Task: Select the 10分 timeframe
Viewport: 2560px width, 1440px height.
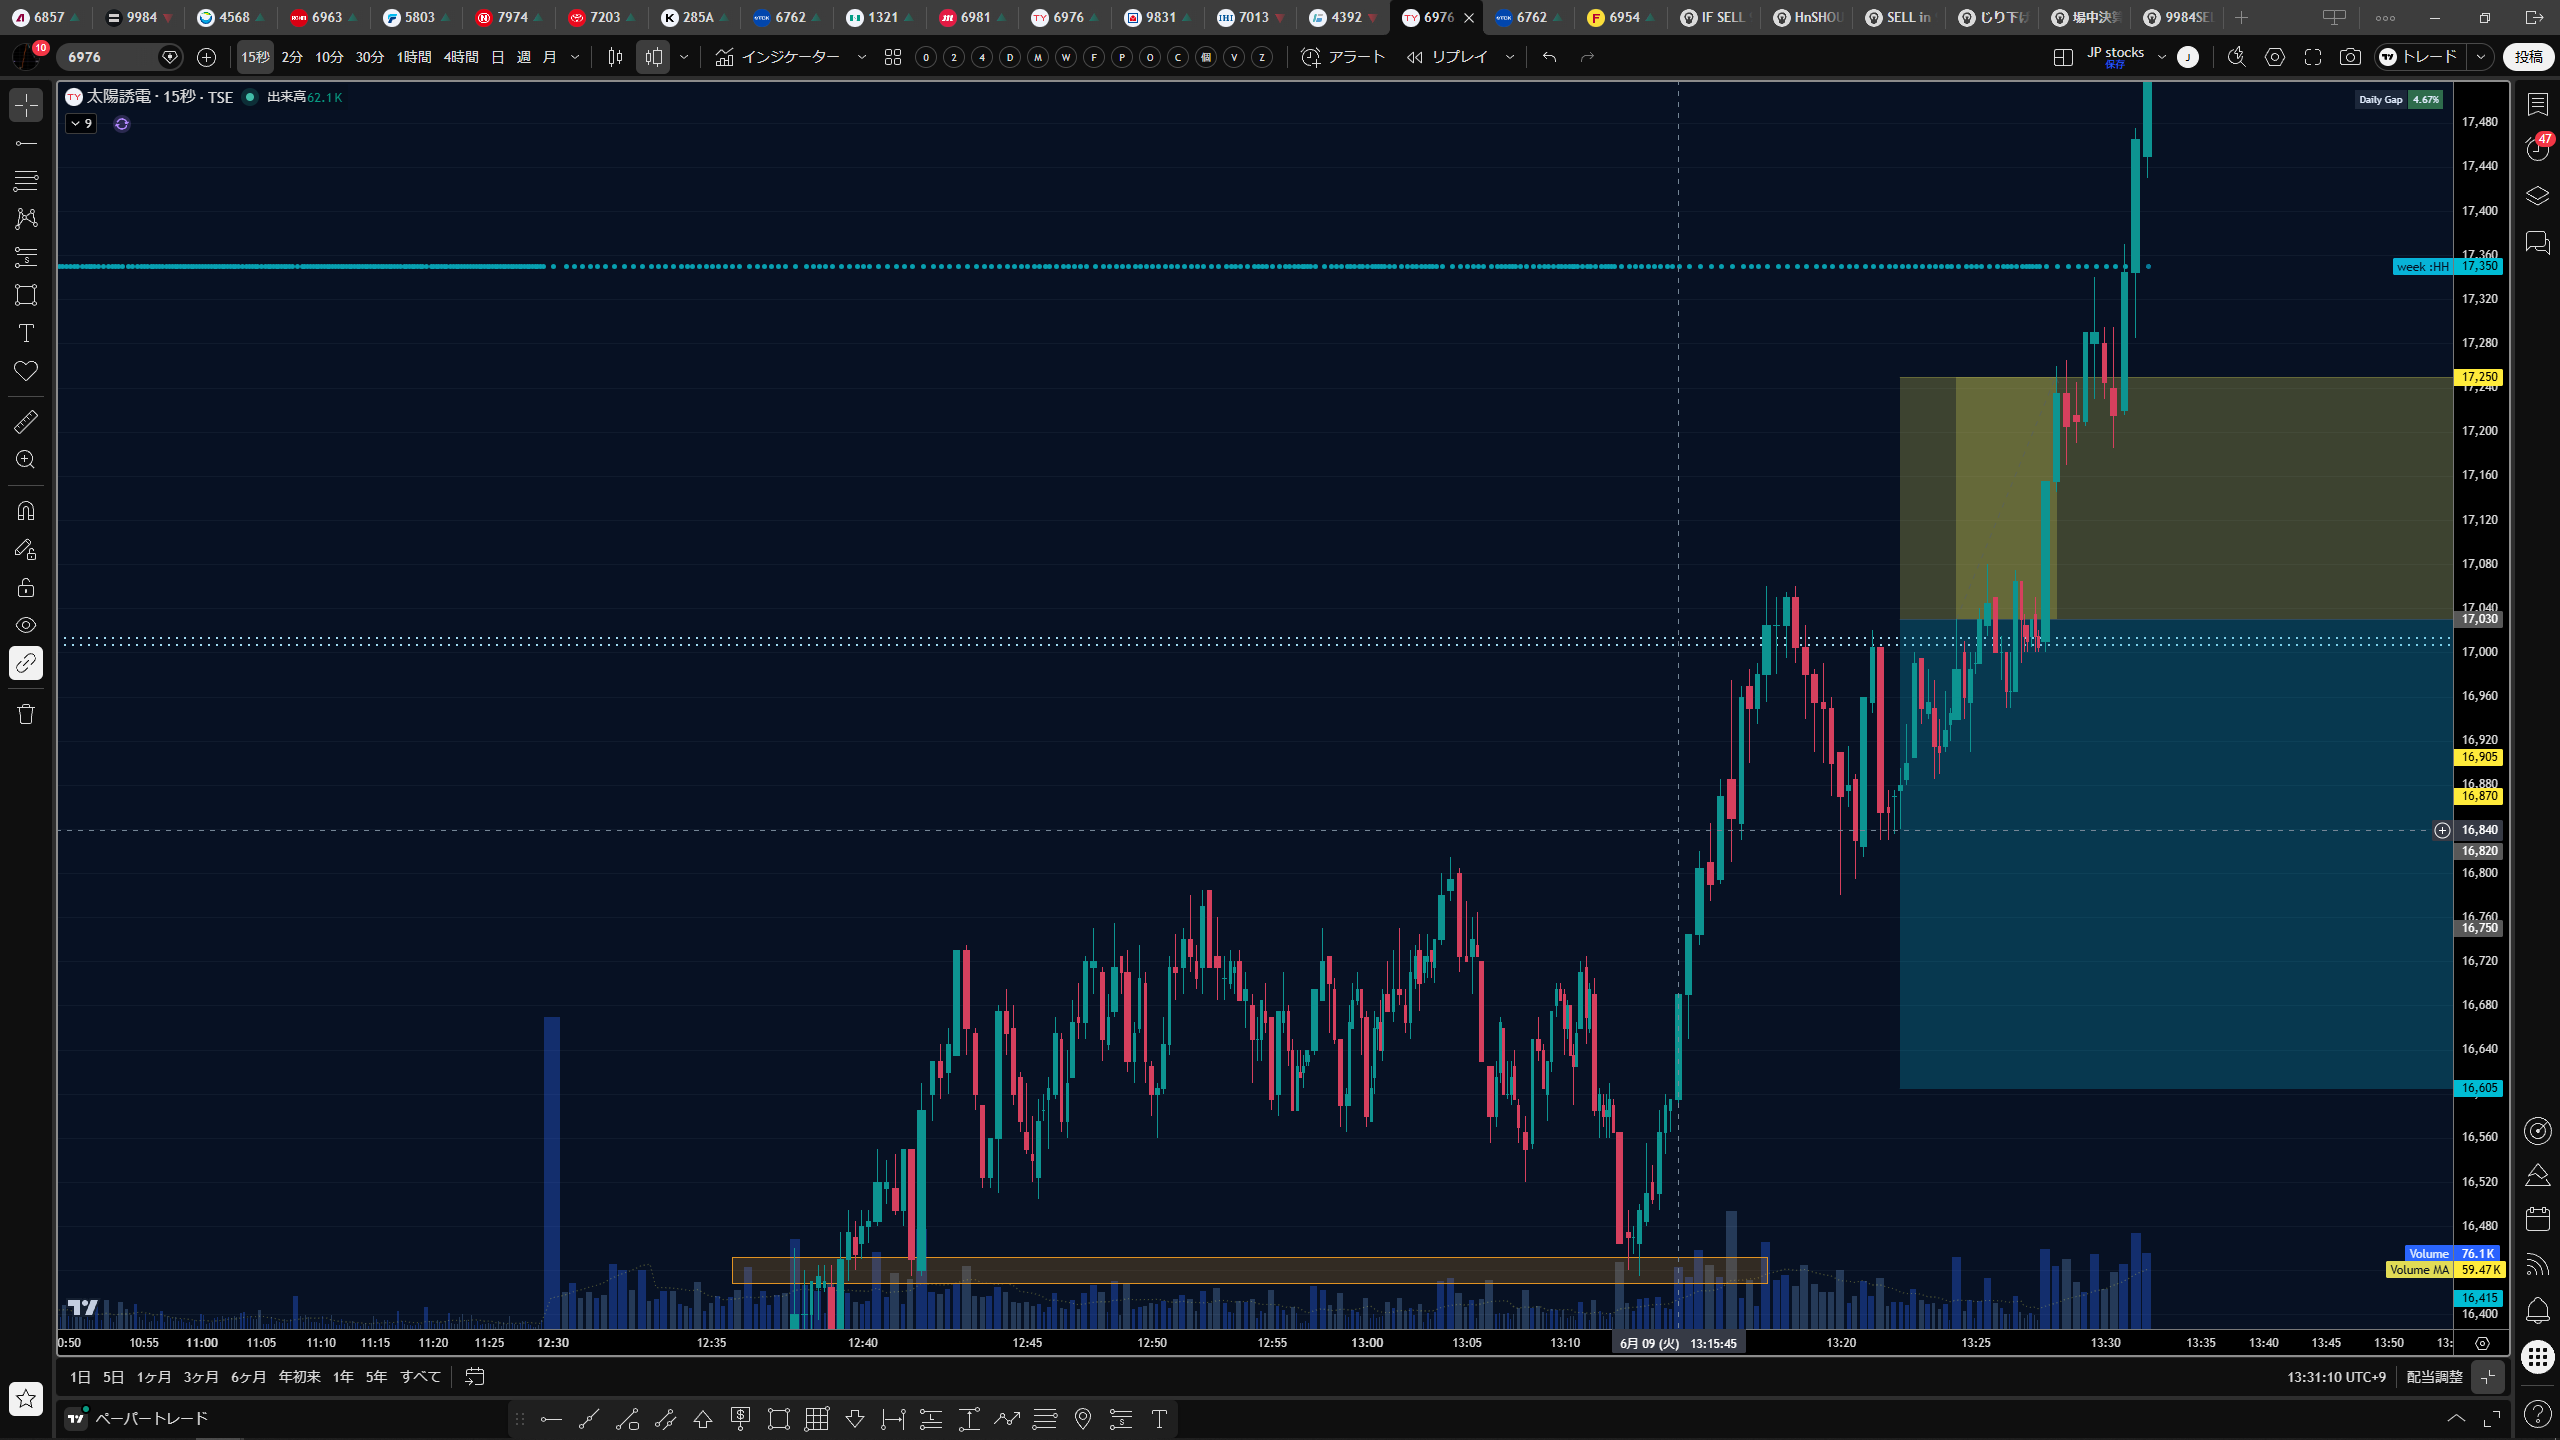Action: point(329,57)
